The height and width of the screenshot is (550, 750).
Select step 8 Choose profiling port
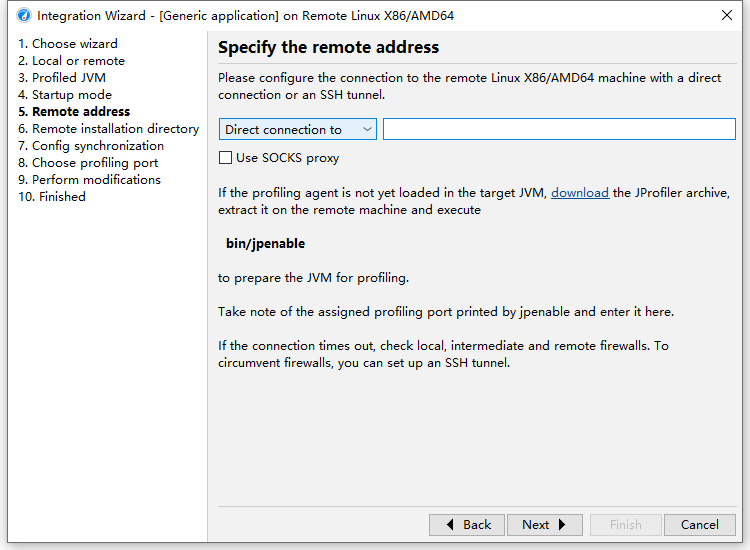click(88, 163)
